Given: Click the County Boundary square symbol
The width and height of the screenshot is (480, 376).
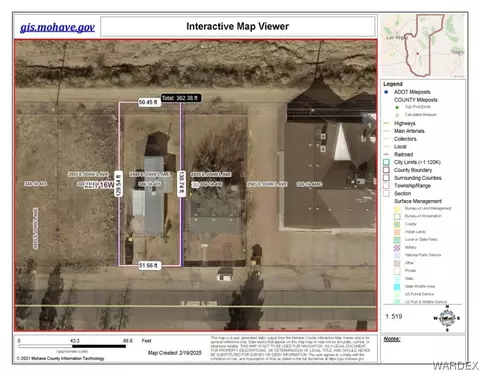Looking at the screenshot, I should click(386, 170).
